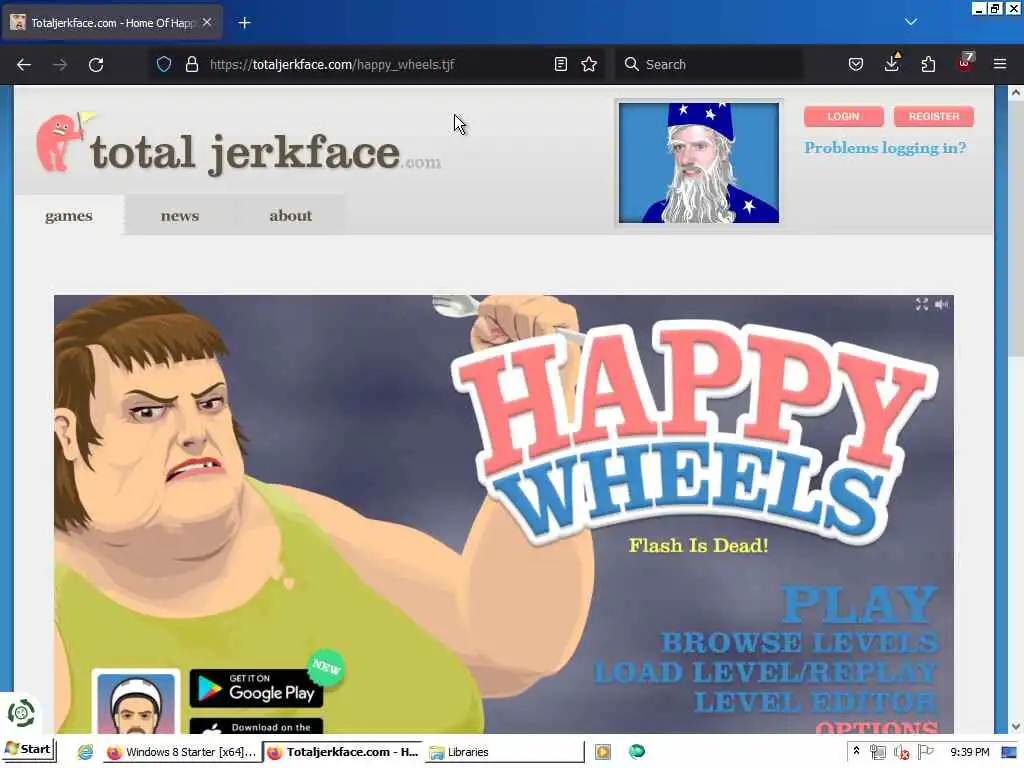Expand the list all tabs chevron
Image resolution: width=1024 pixels, height=768 pixels.
pos(911,22)
